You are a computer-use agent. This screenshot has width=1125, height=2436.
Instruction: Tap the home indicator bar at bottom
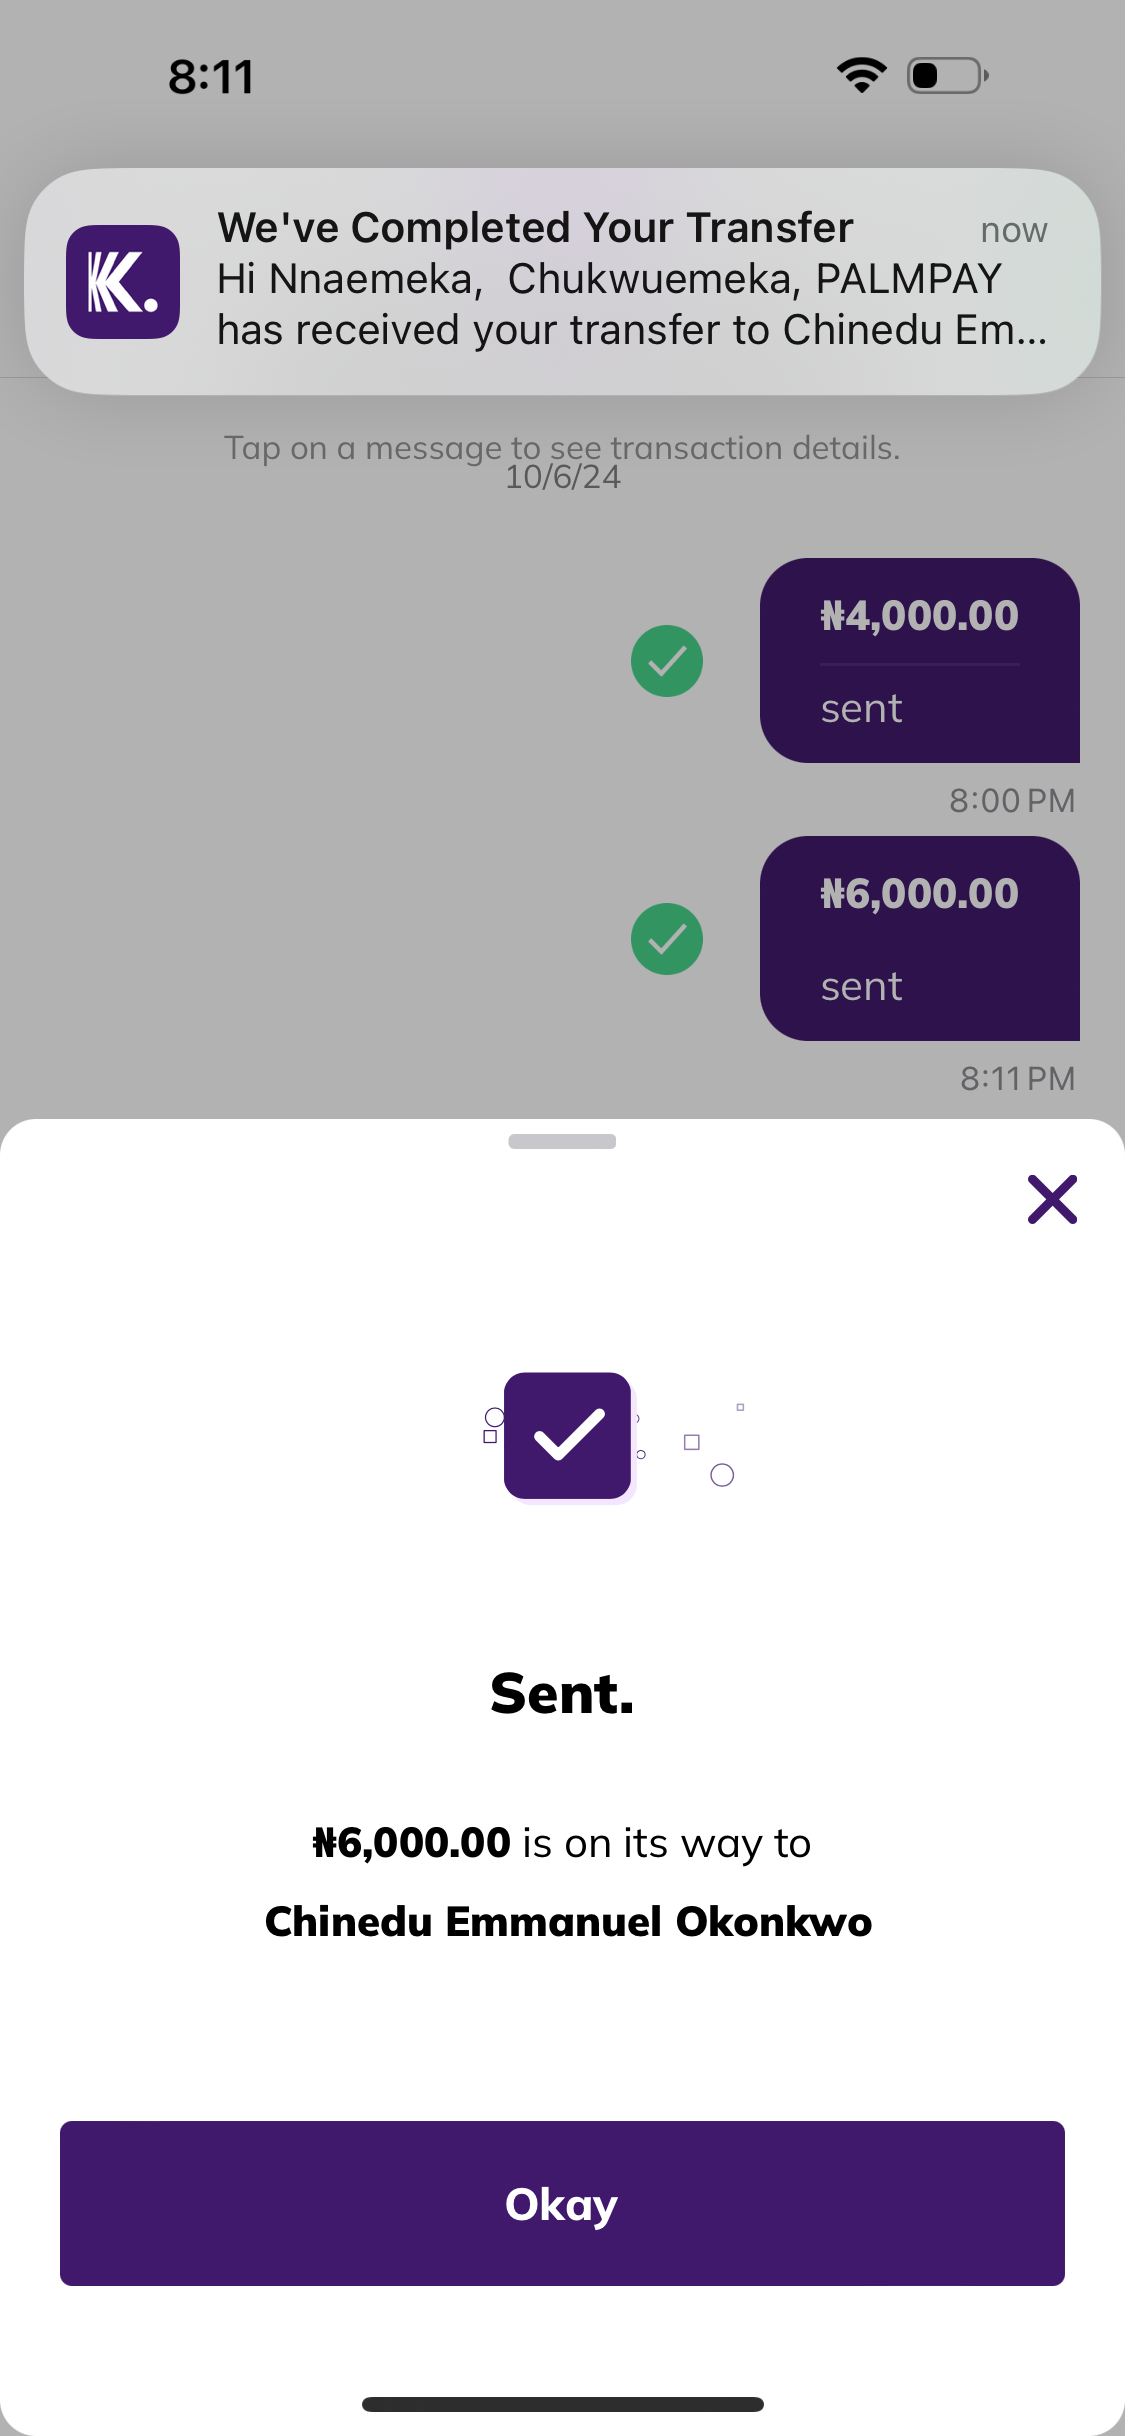point(562,2404)
